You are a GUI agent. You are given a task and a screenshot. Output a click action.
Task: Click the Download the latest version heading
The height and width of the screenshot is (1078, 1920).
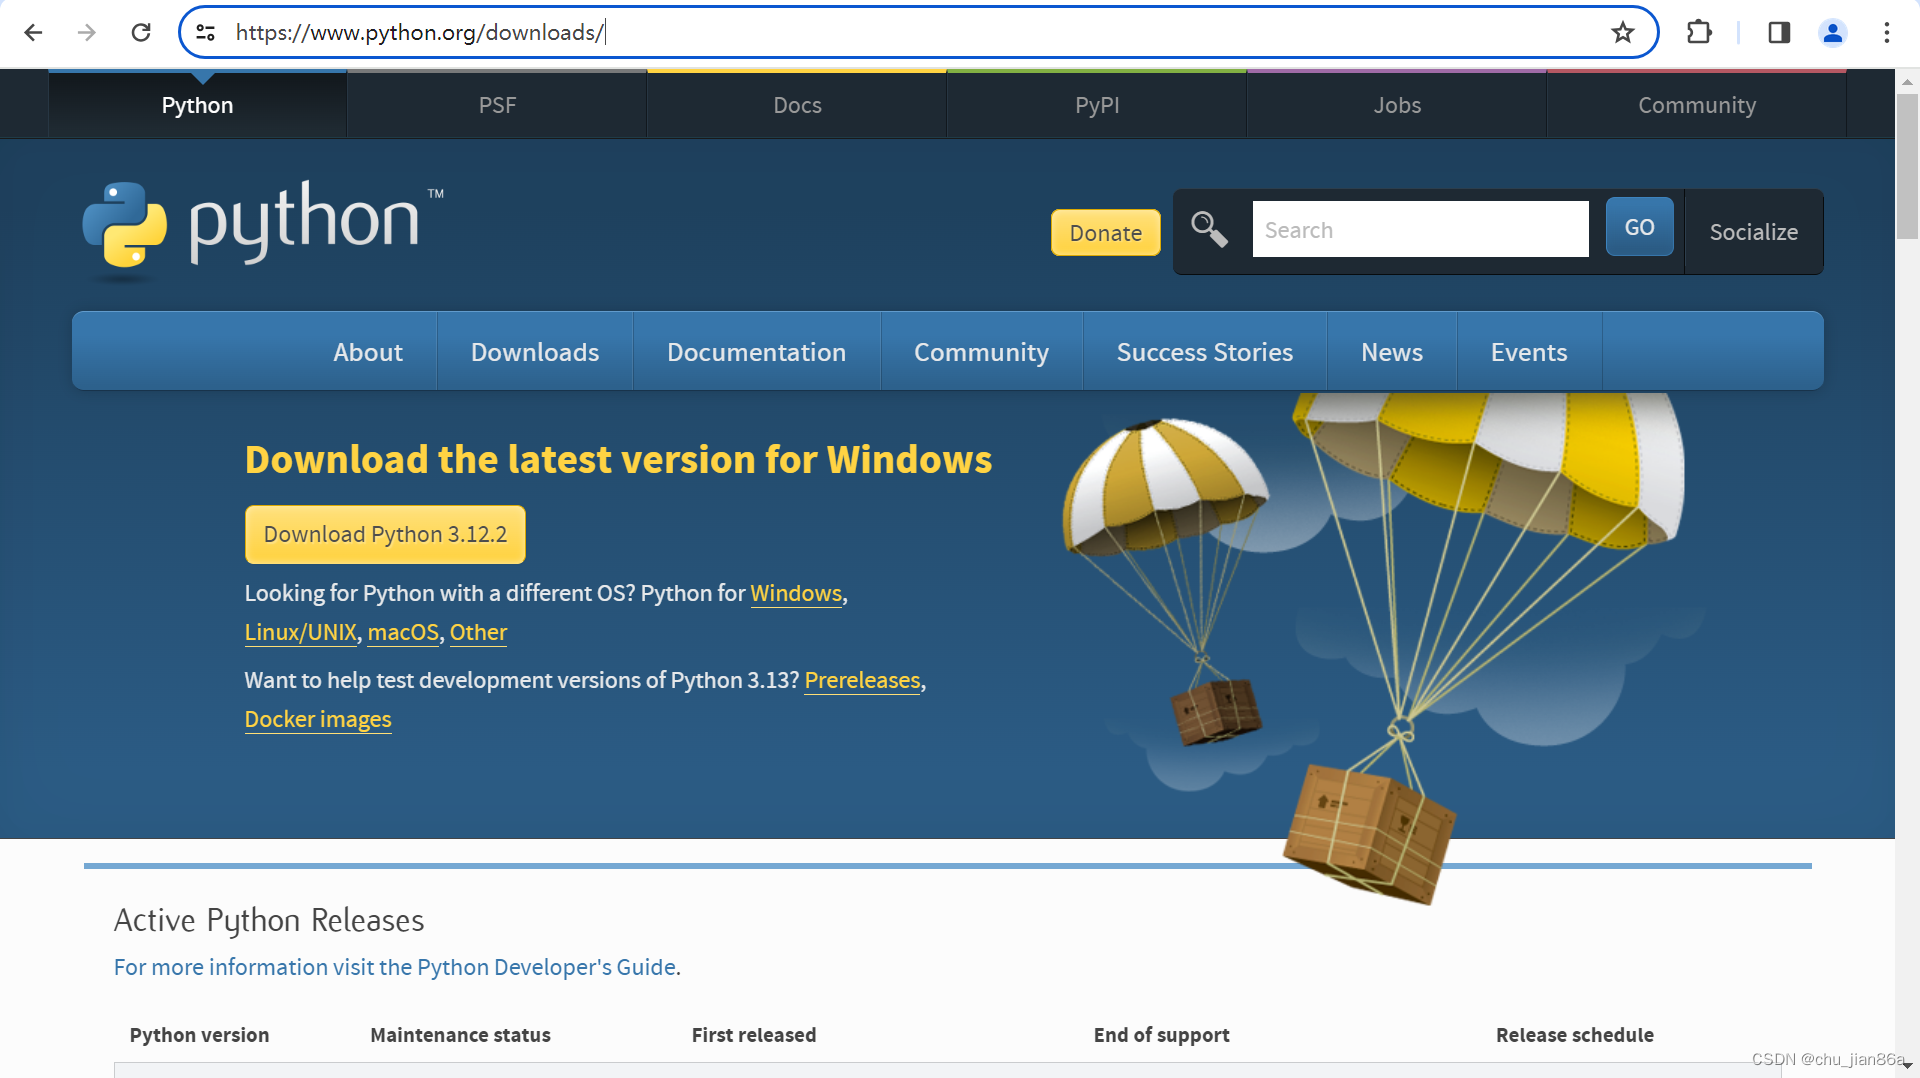point(618,460)
